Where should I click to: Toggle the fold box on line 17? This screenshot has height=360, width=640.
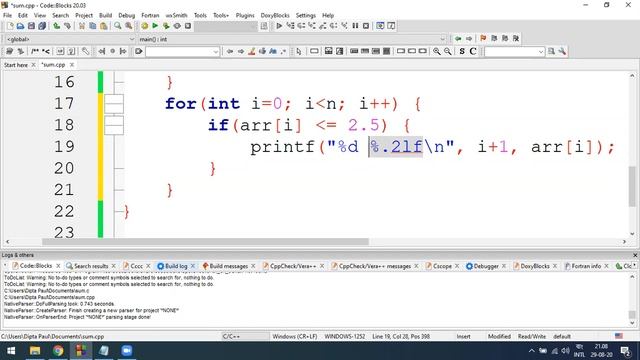114,104
